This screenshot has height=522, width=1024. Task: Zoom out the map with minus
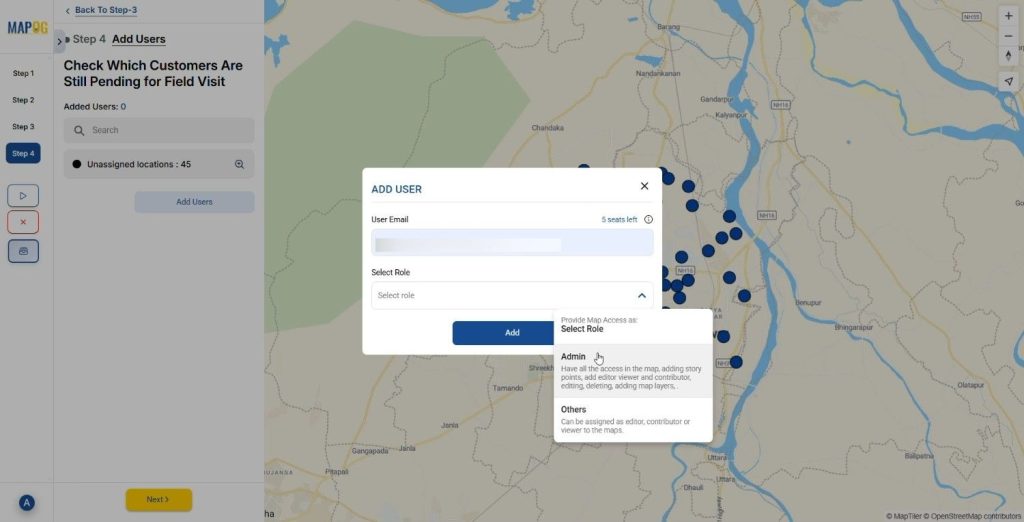[x=1008, y=36]
